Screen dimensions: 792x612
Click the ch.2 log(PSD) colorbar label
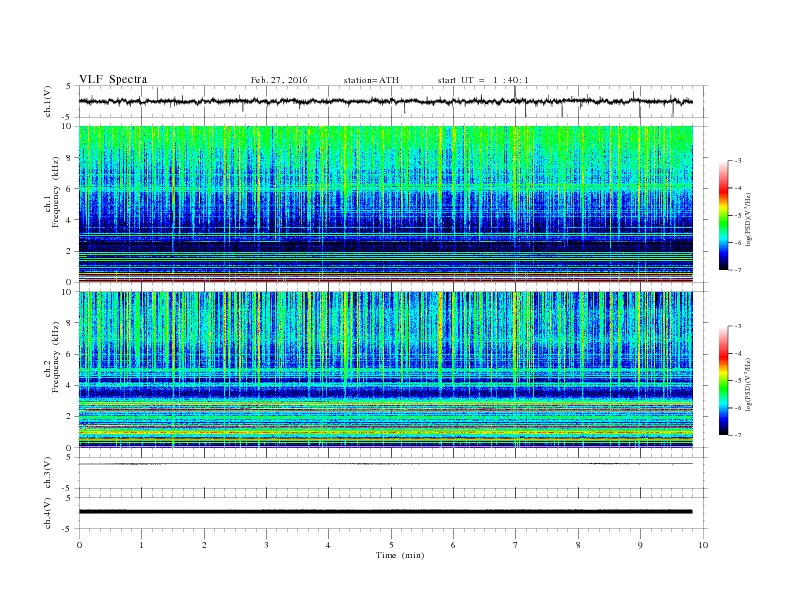pos(749,384)
